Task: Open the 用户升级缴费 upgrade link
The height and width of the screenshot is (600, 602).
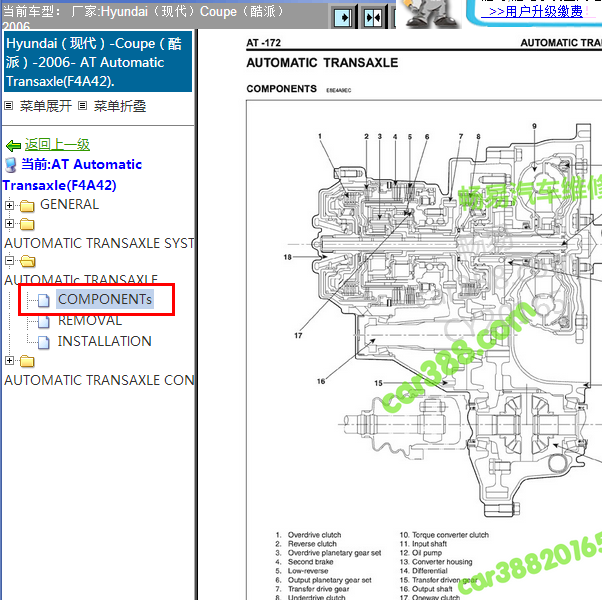Action: (x=536, y=12)
